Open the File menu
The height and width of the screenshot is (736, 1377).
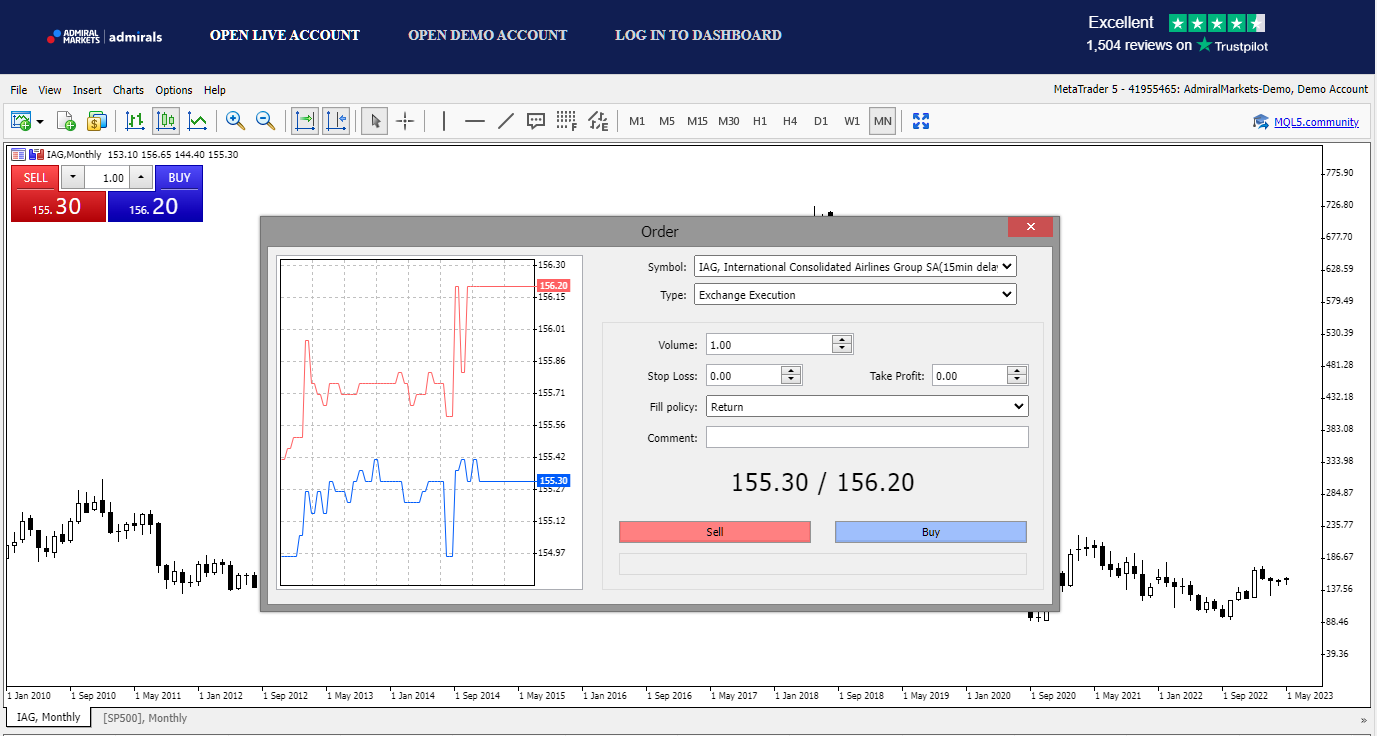click(x=19, y=90)
